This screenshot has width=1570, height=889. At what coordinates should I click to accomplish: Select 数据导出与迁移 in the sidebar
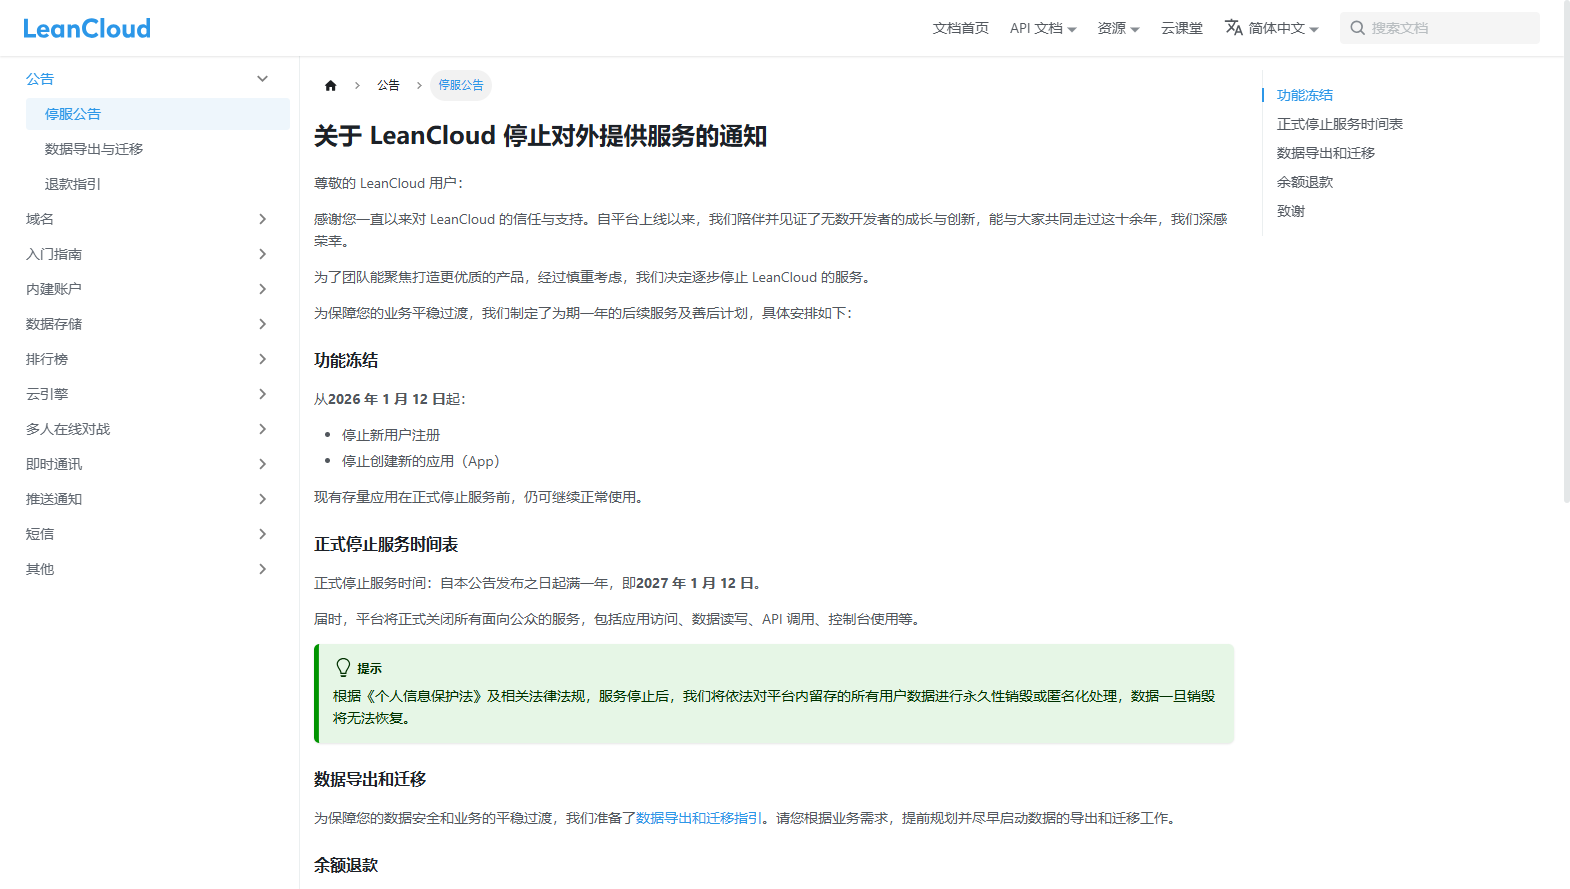(94, 149)
